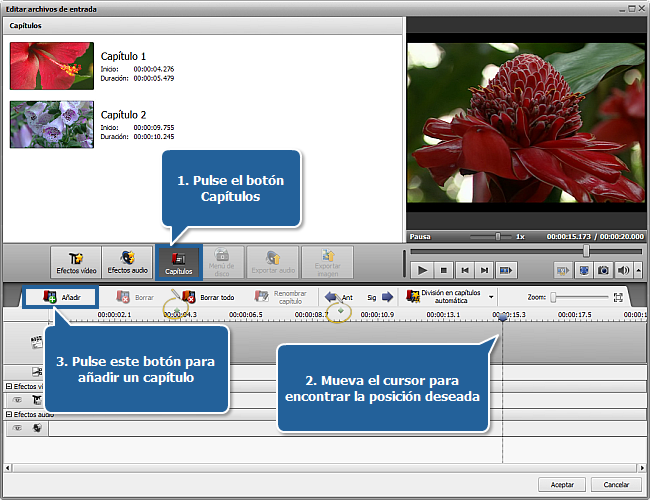Switch to the Capítulos section
This screenshot has height=500, width=650.
click(178, 262)
